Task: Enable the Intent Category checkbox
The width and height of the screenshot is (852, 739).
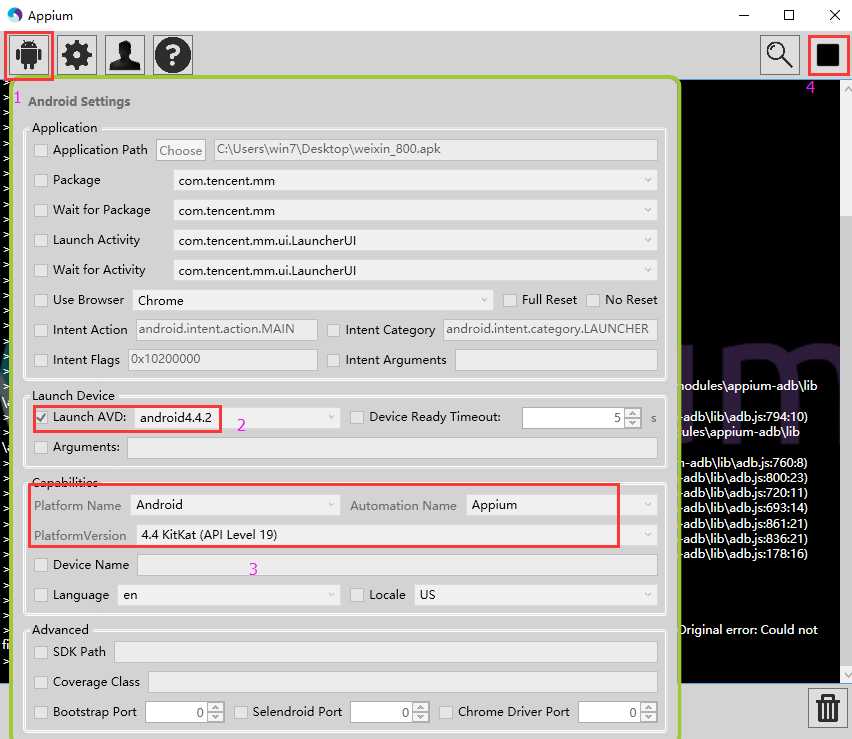Action: tap(334, 330)
